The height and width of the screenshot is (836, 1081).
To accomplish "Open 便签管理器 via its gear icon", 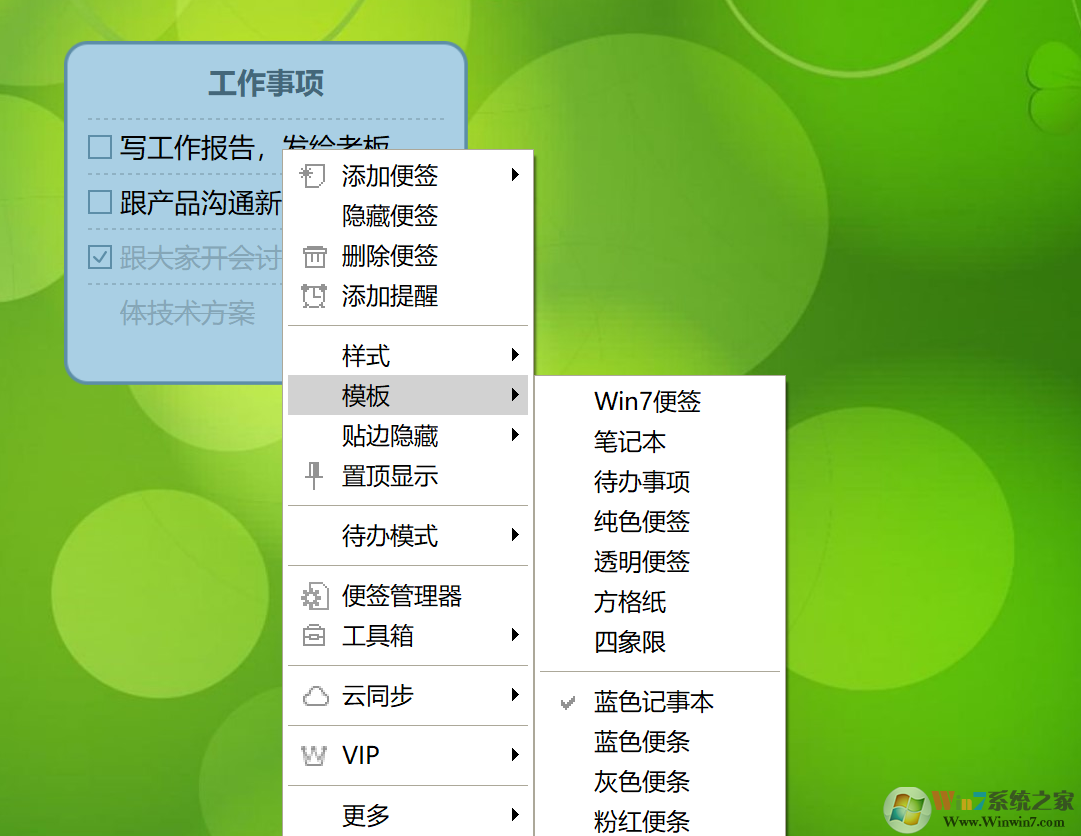I will coord(313,596).
